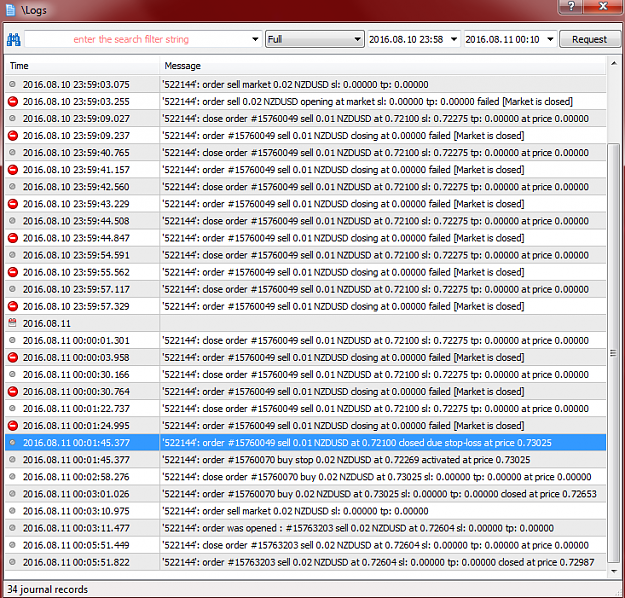The width and height of the screenshot is (625, 598).
Task: Click the binoculars search icon
Action: pos(14,39)
